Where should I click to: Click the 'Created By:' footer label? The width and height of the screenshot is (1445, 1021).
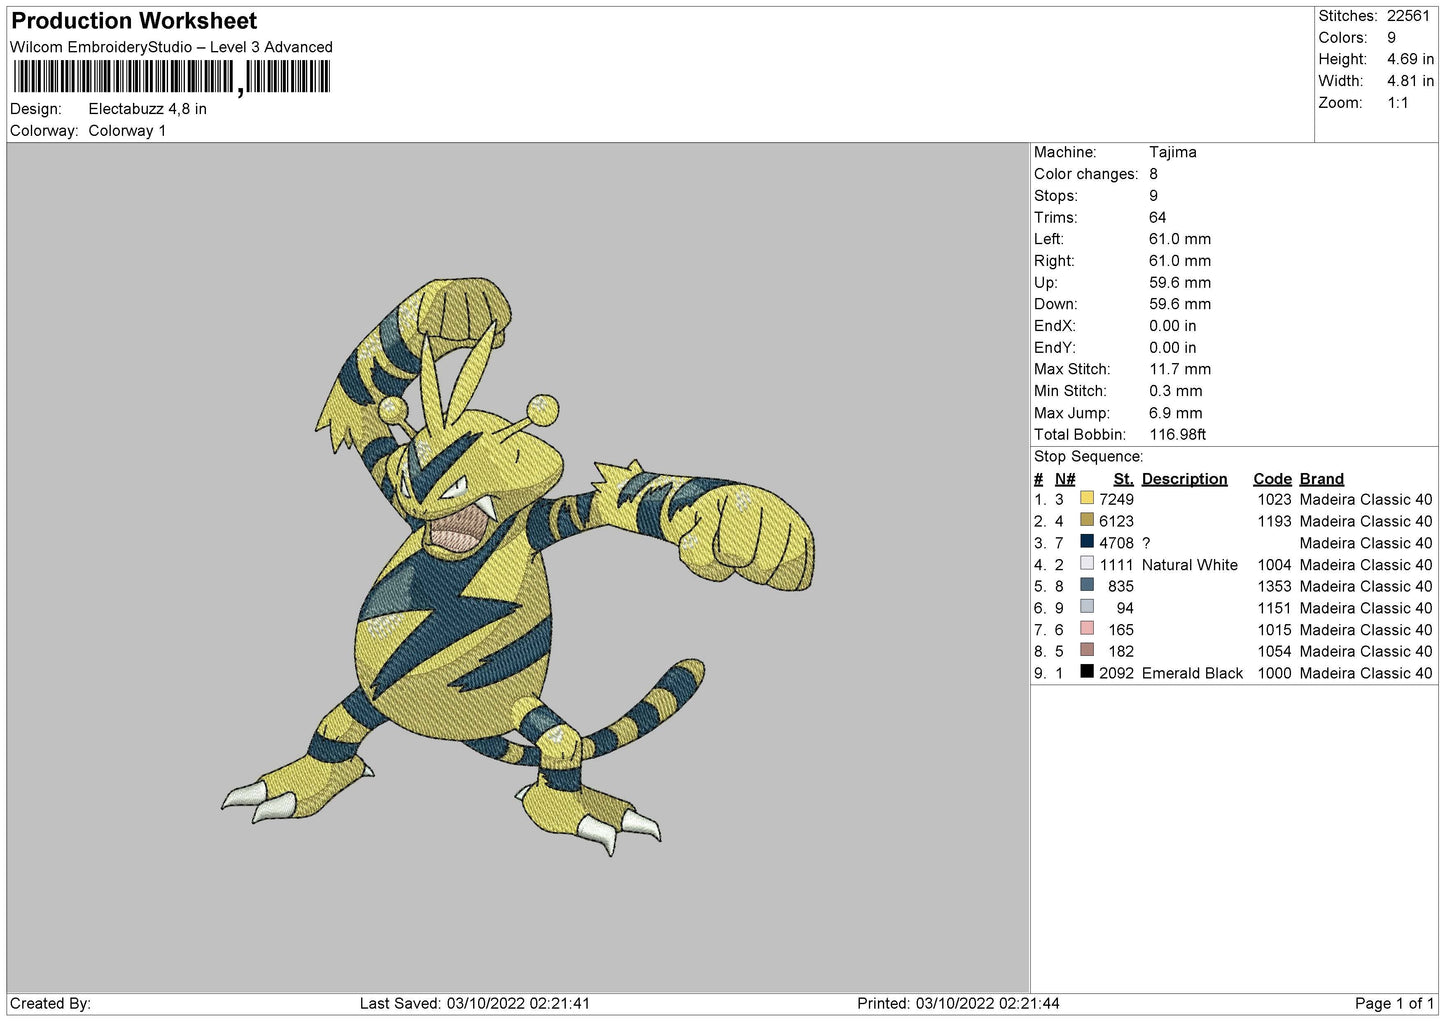pos(50,1004)
